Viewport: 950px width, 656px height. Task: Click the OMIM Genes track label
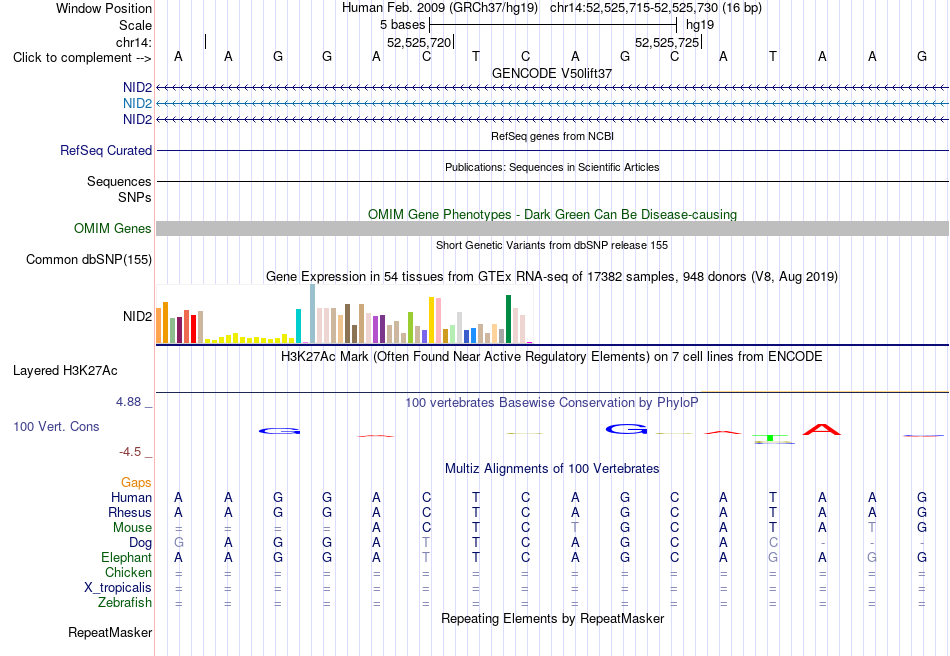click(113, 228)
